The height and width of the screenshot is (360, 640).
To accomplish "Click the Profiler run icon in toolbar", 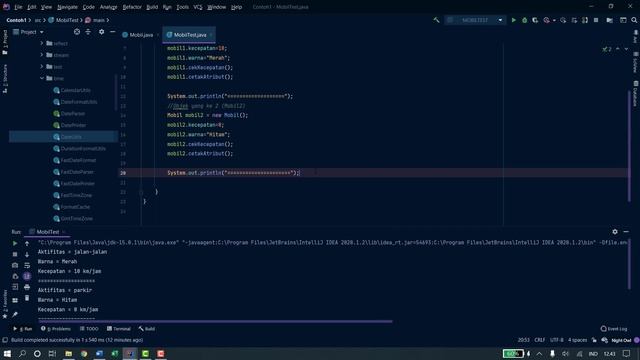I will tap(547, 20).
